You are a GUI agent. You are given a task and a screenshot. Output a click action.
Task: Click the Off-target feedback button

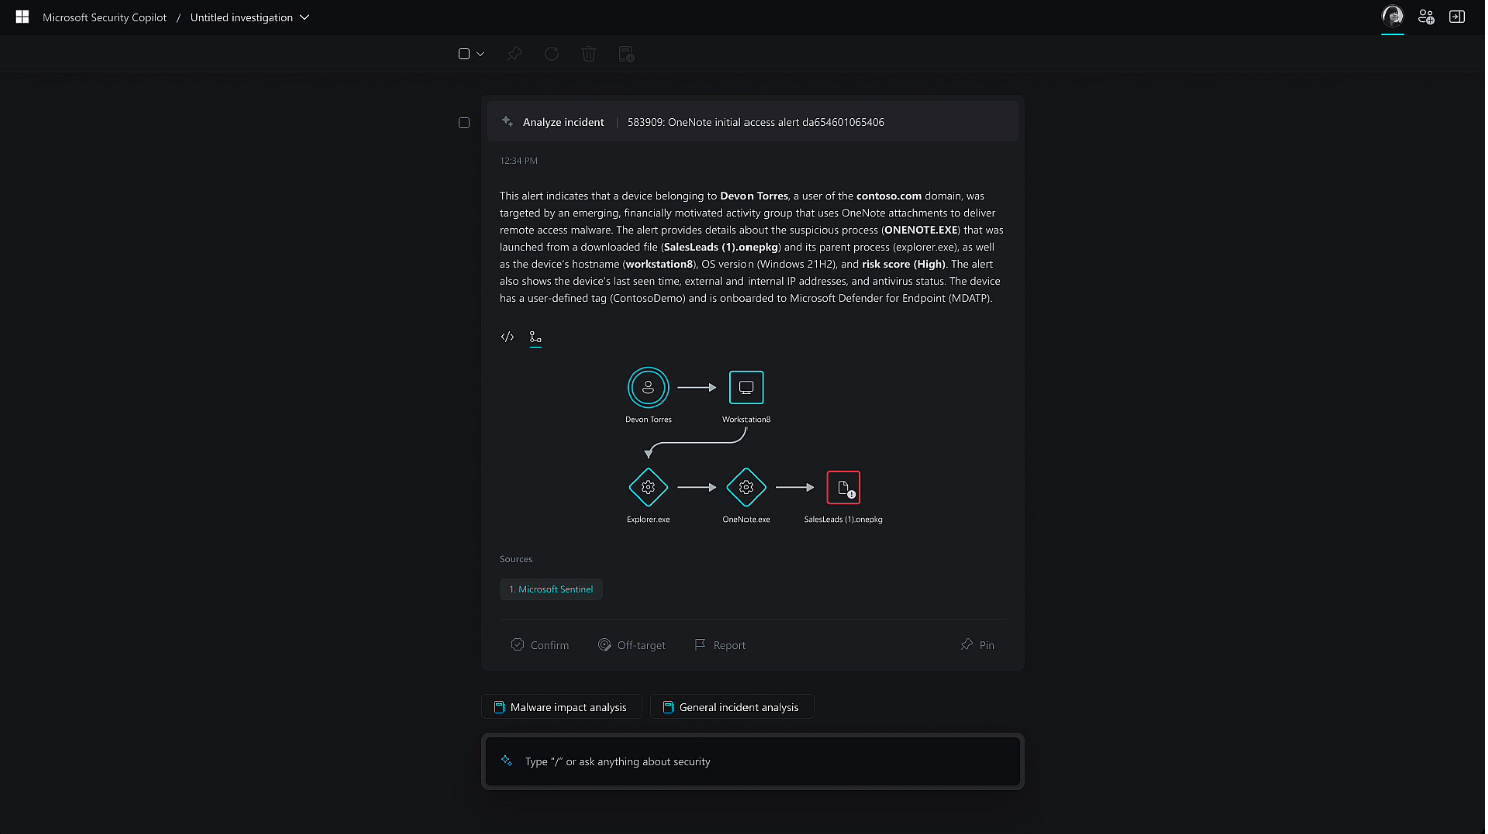(x=632, y=645)
